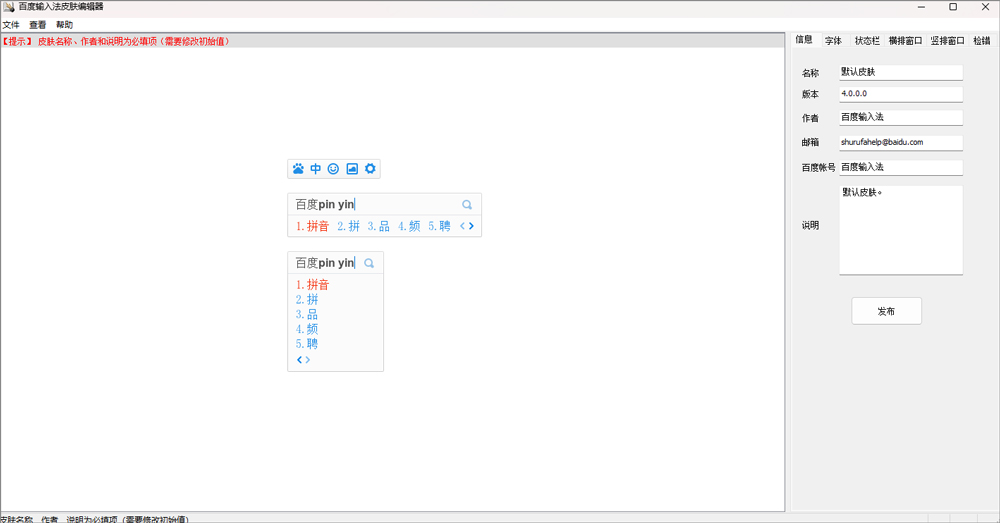Open the gear settings icon on status bar
Viewport: 1000px width, 523px height.
[x=370, y=169]
